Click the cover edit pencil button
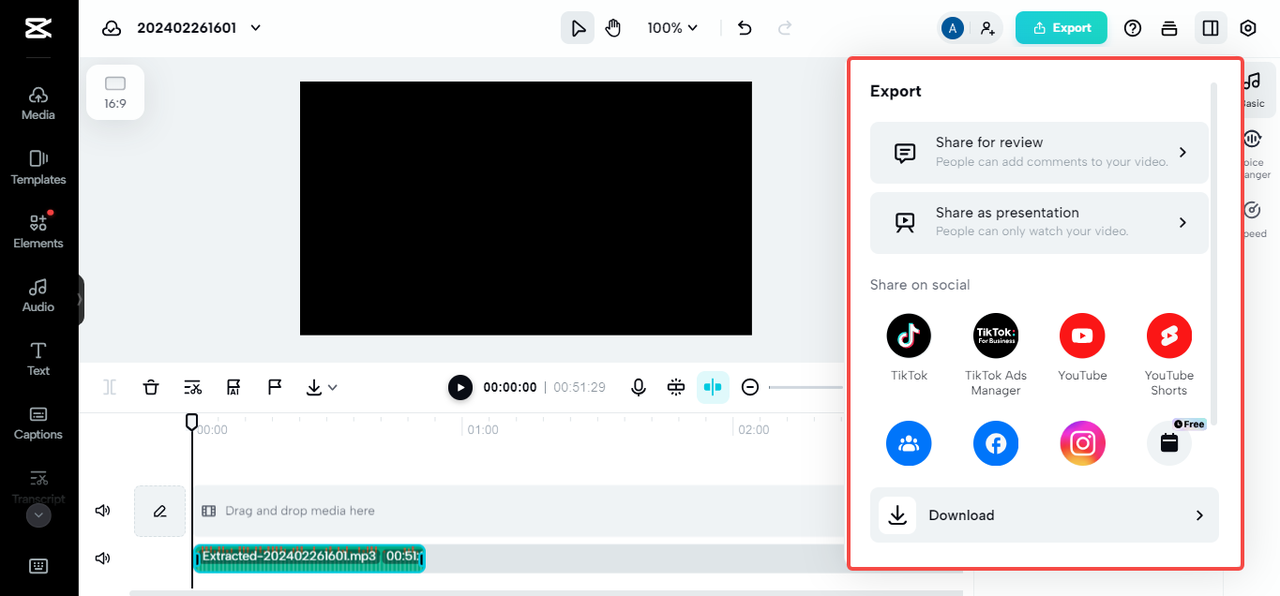The width and height of the screenshot is (1280, 596). point(160,511)
